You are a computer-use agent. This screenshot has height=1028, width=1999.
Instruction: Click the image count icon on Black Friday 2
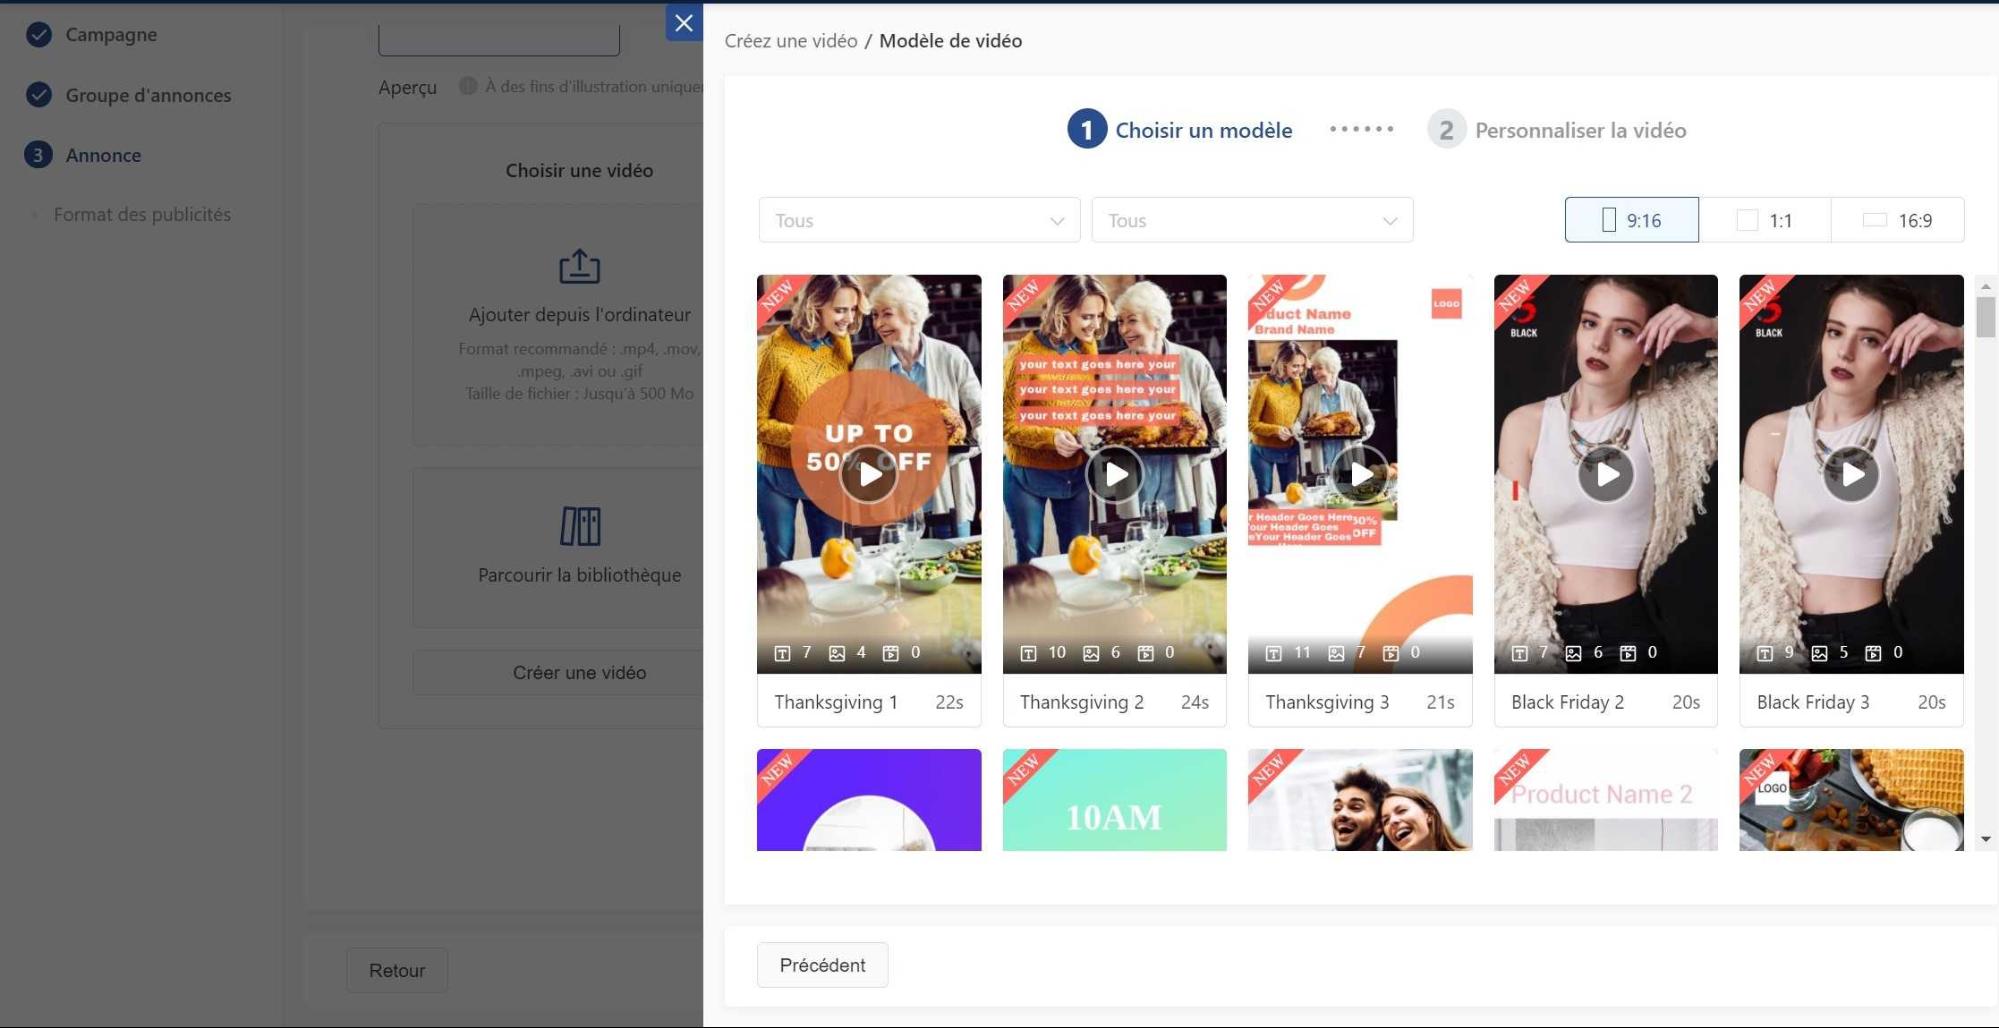(x=1574, y=653)
